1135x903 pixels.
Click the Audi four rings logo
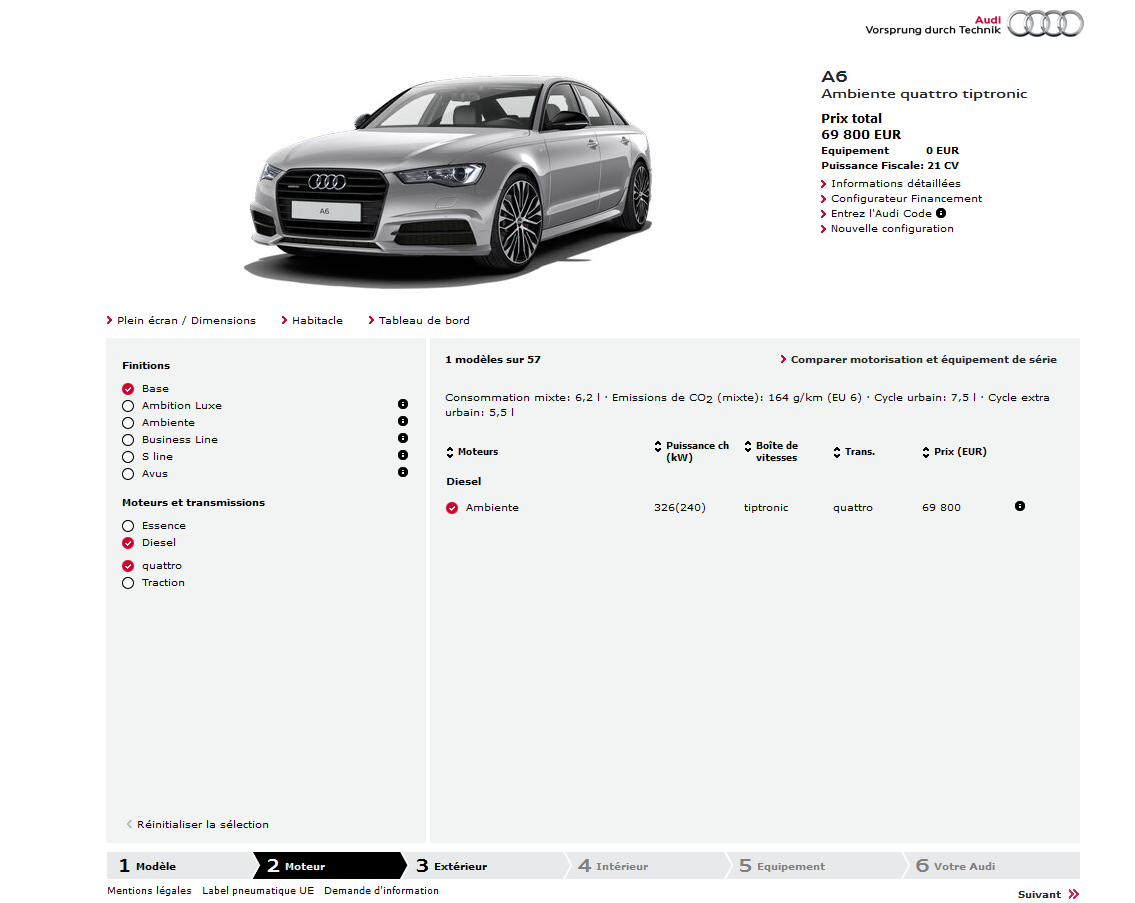1045,24
